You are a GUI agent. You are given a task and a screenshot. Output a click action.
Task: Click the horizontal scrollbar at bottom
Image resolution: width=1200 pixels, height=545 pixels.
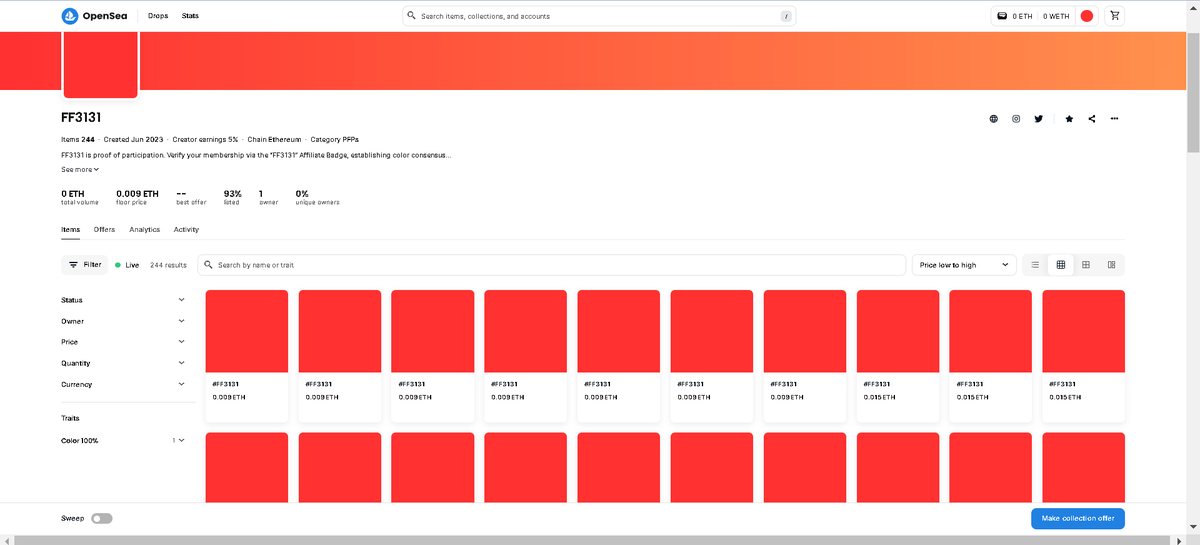tap(594, 540)
